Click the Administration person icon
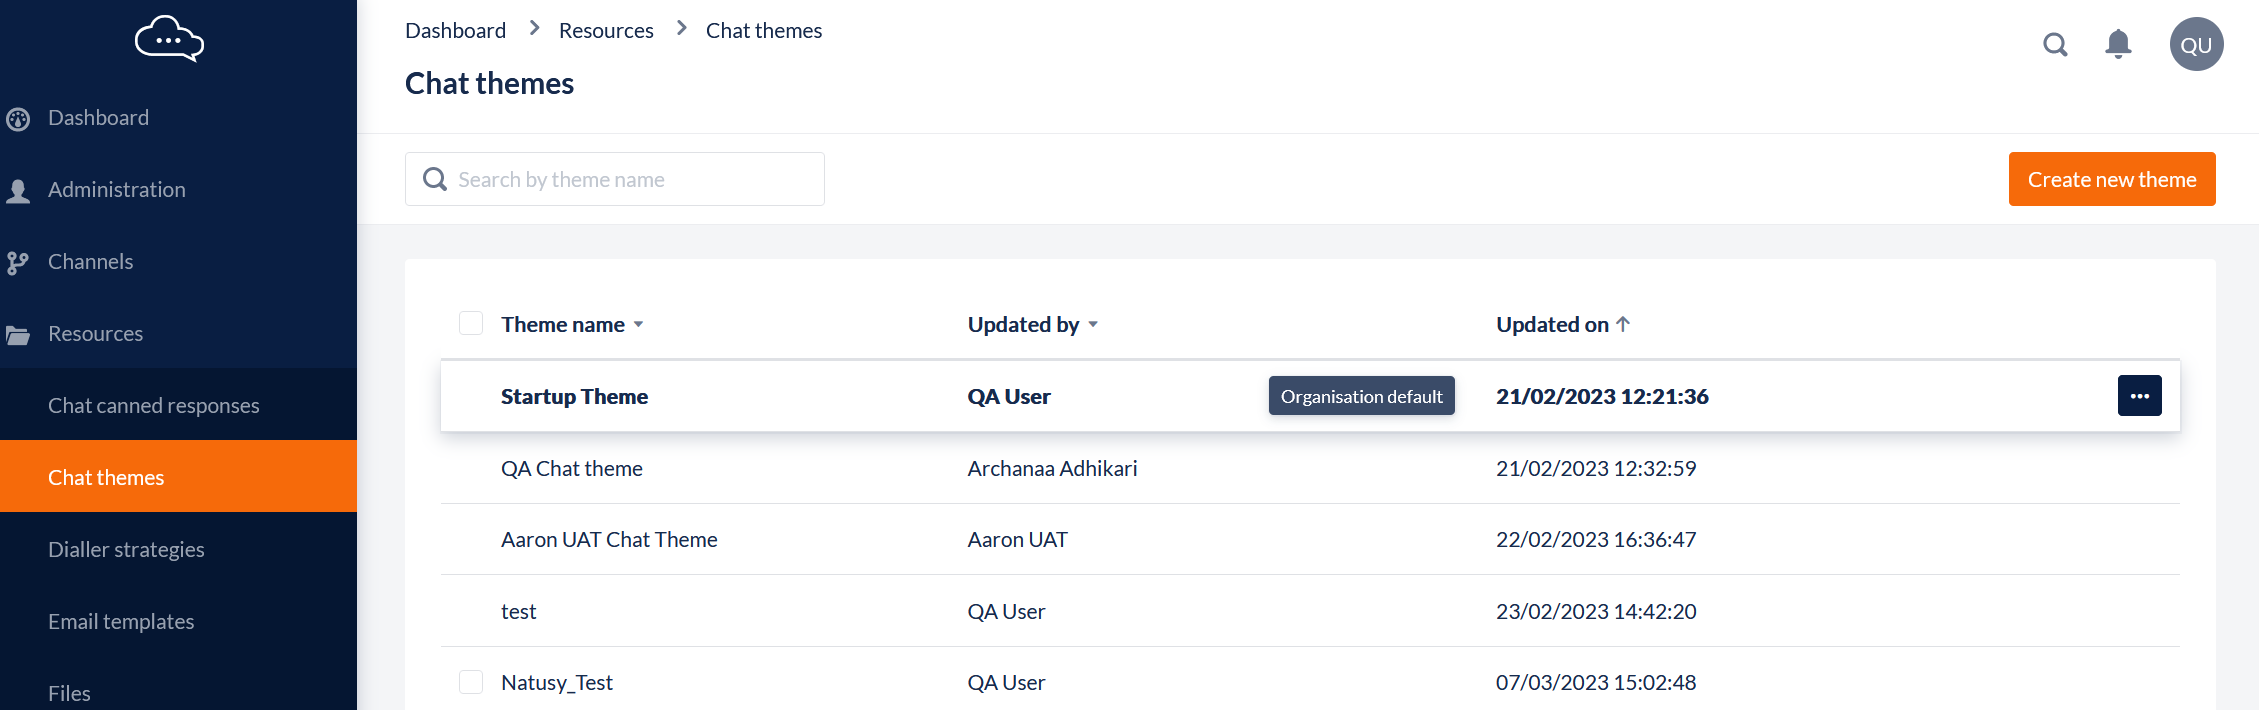Image resolution: width=2259 pixels, height=710 pixels. (x=18, y=191)
